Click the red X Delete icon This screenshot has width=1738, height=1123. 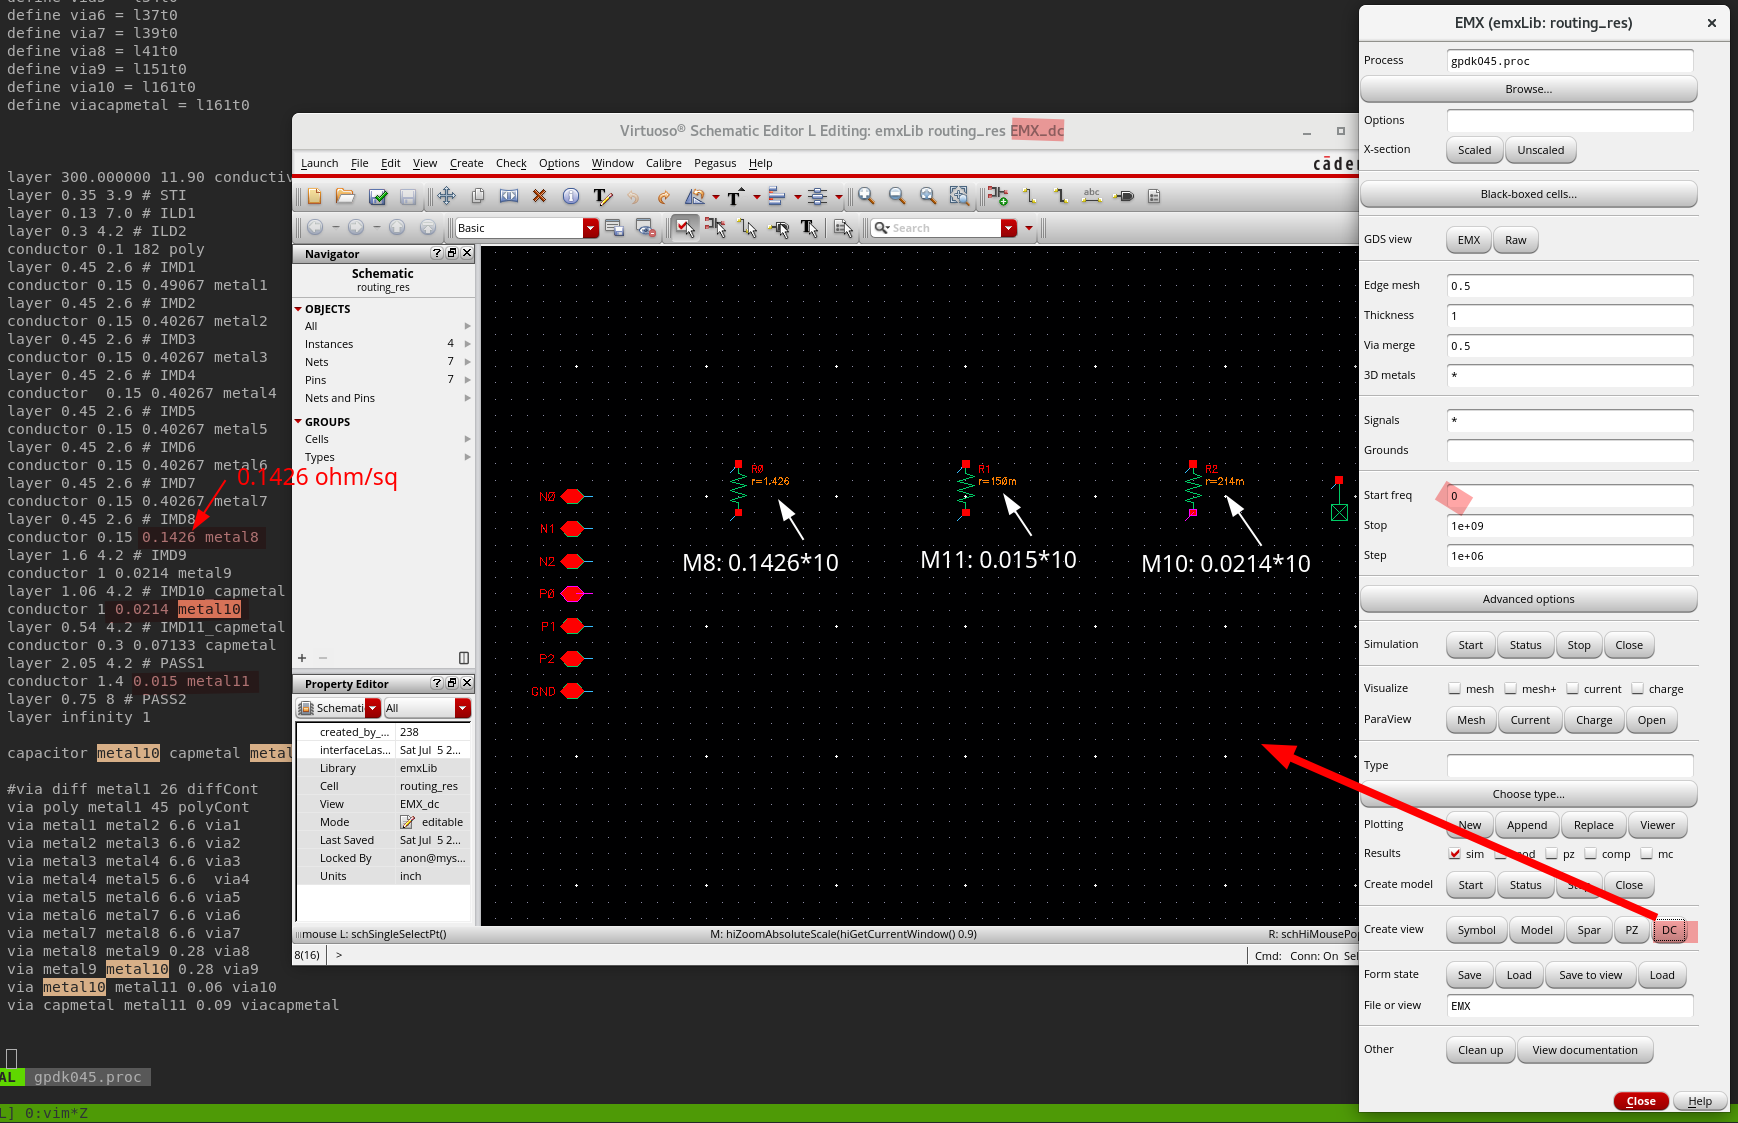pyautogui.click(x=539, y=196)
